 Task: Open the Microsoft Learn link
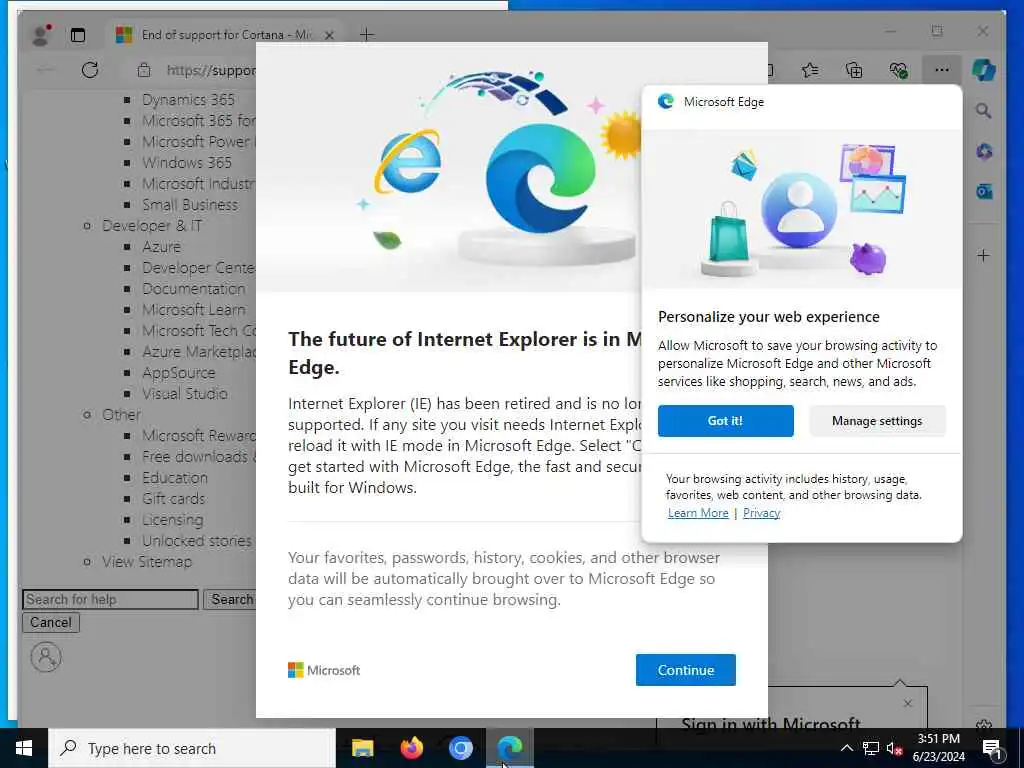click(193, 310)
